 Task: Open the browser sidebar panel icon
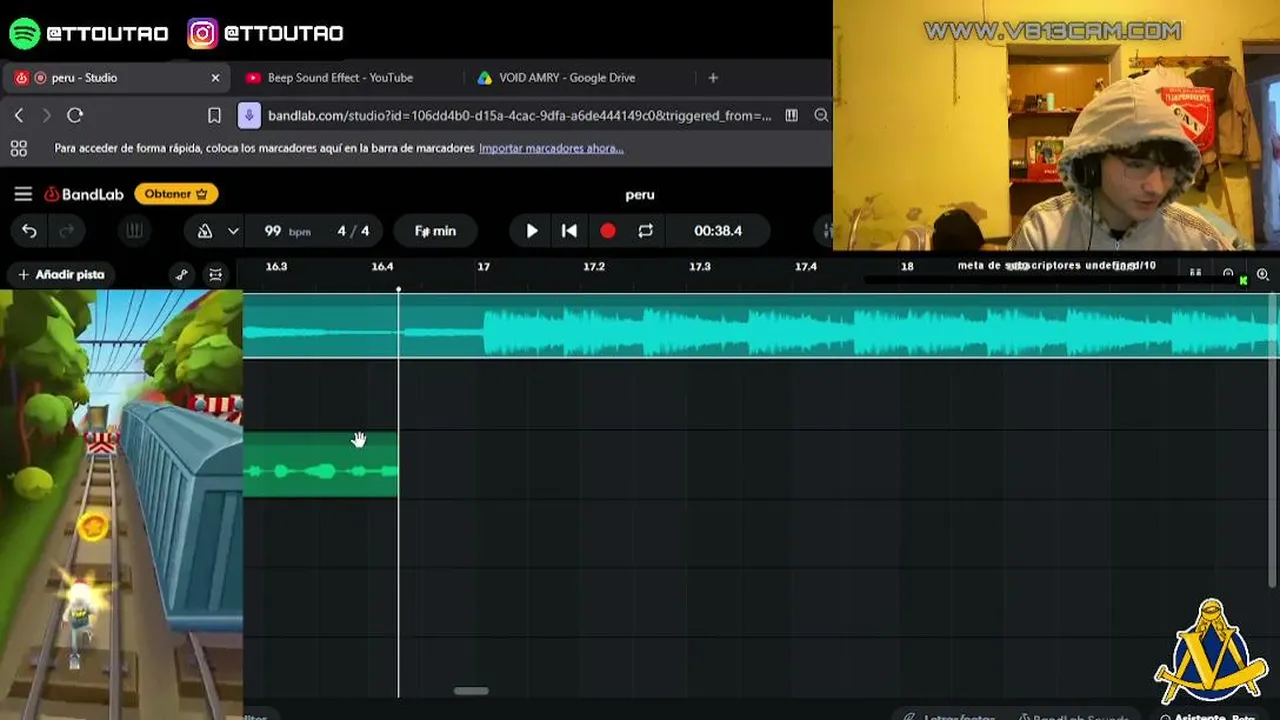click(x=792, y=116)
